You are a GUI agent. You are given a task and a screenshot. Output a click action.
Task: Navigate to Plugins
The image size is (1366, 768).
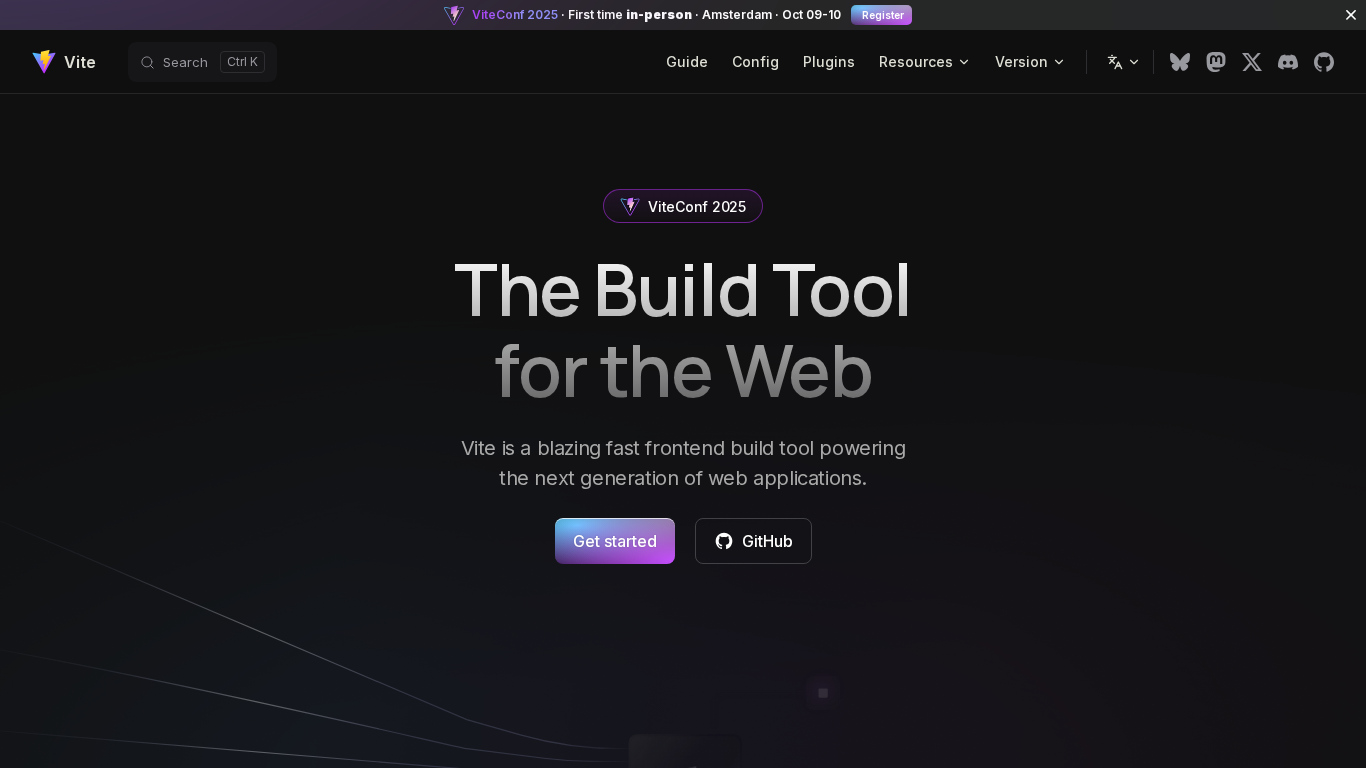point(829,62)
